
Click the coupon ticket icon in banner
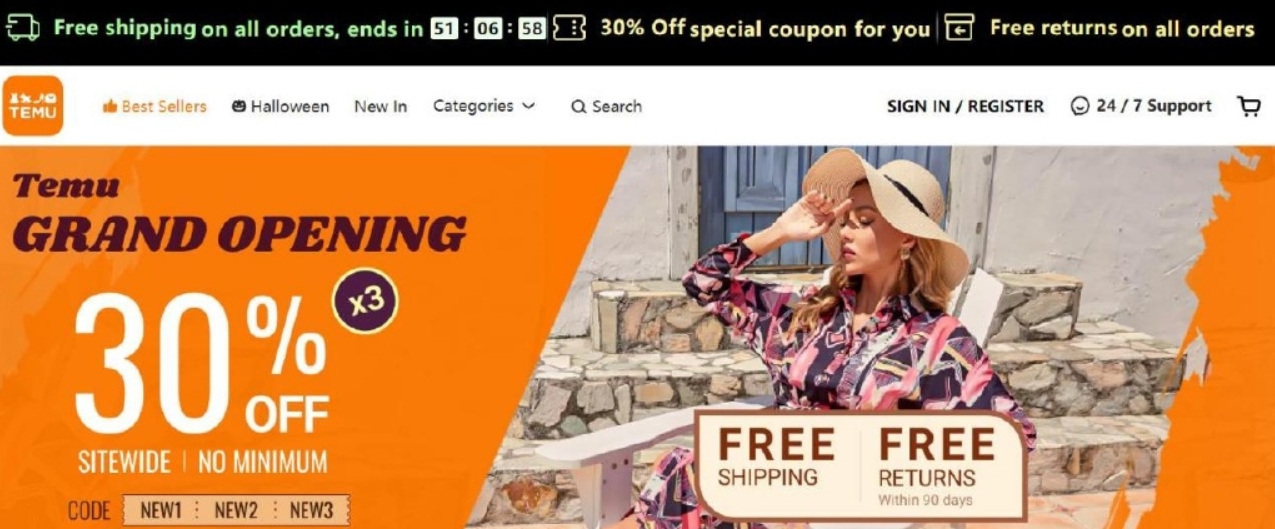pos(569,28)
